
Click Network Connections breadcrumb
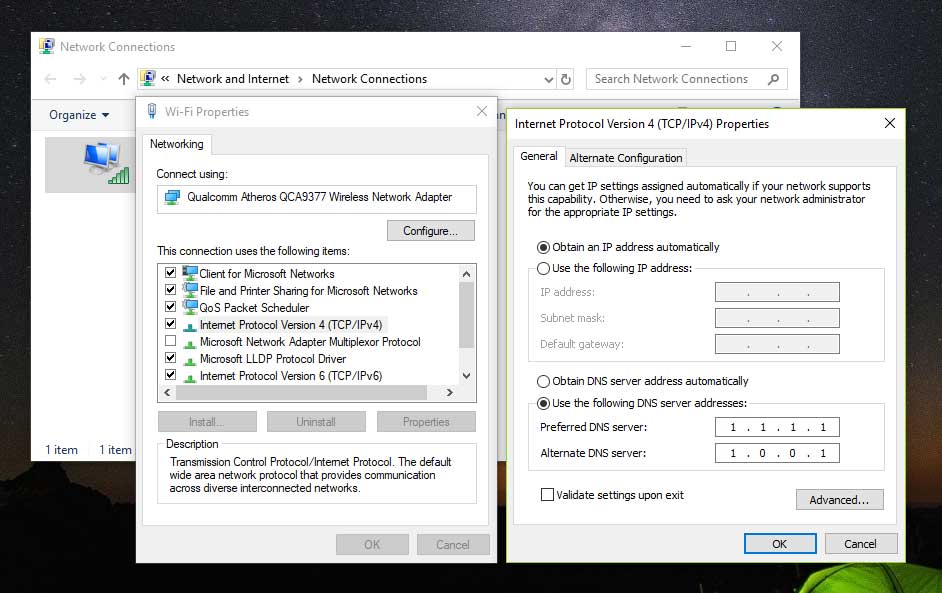point(369,79)
